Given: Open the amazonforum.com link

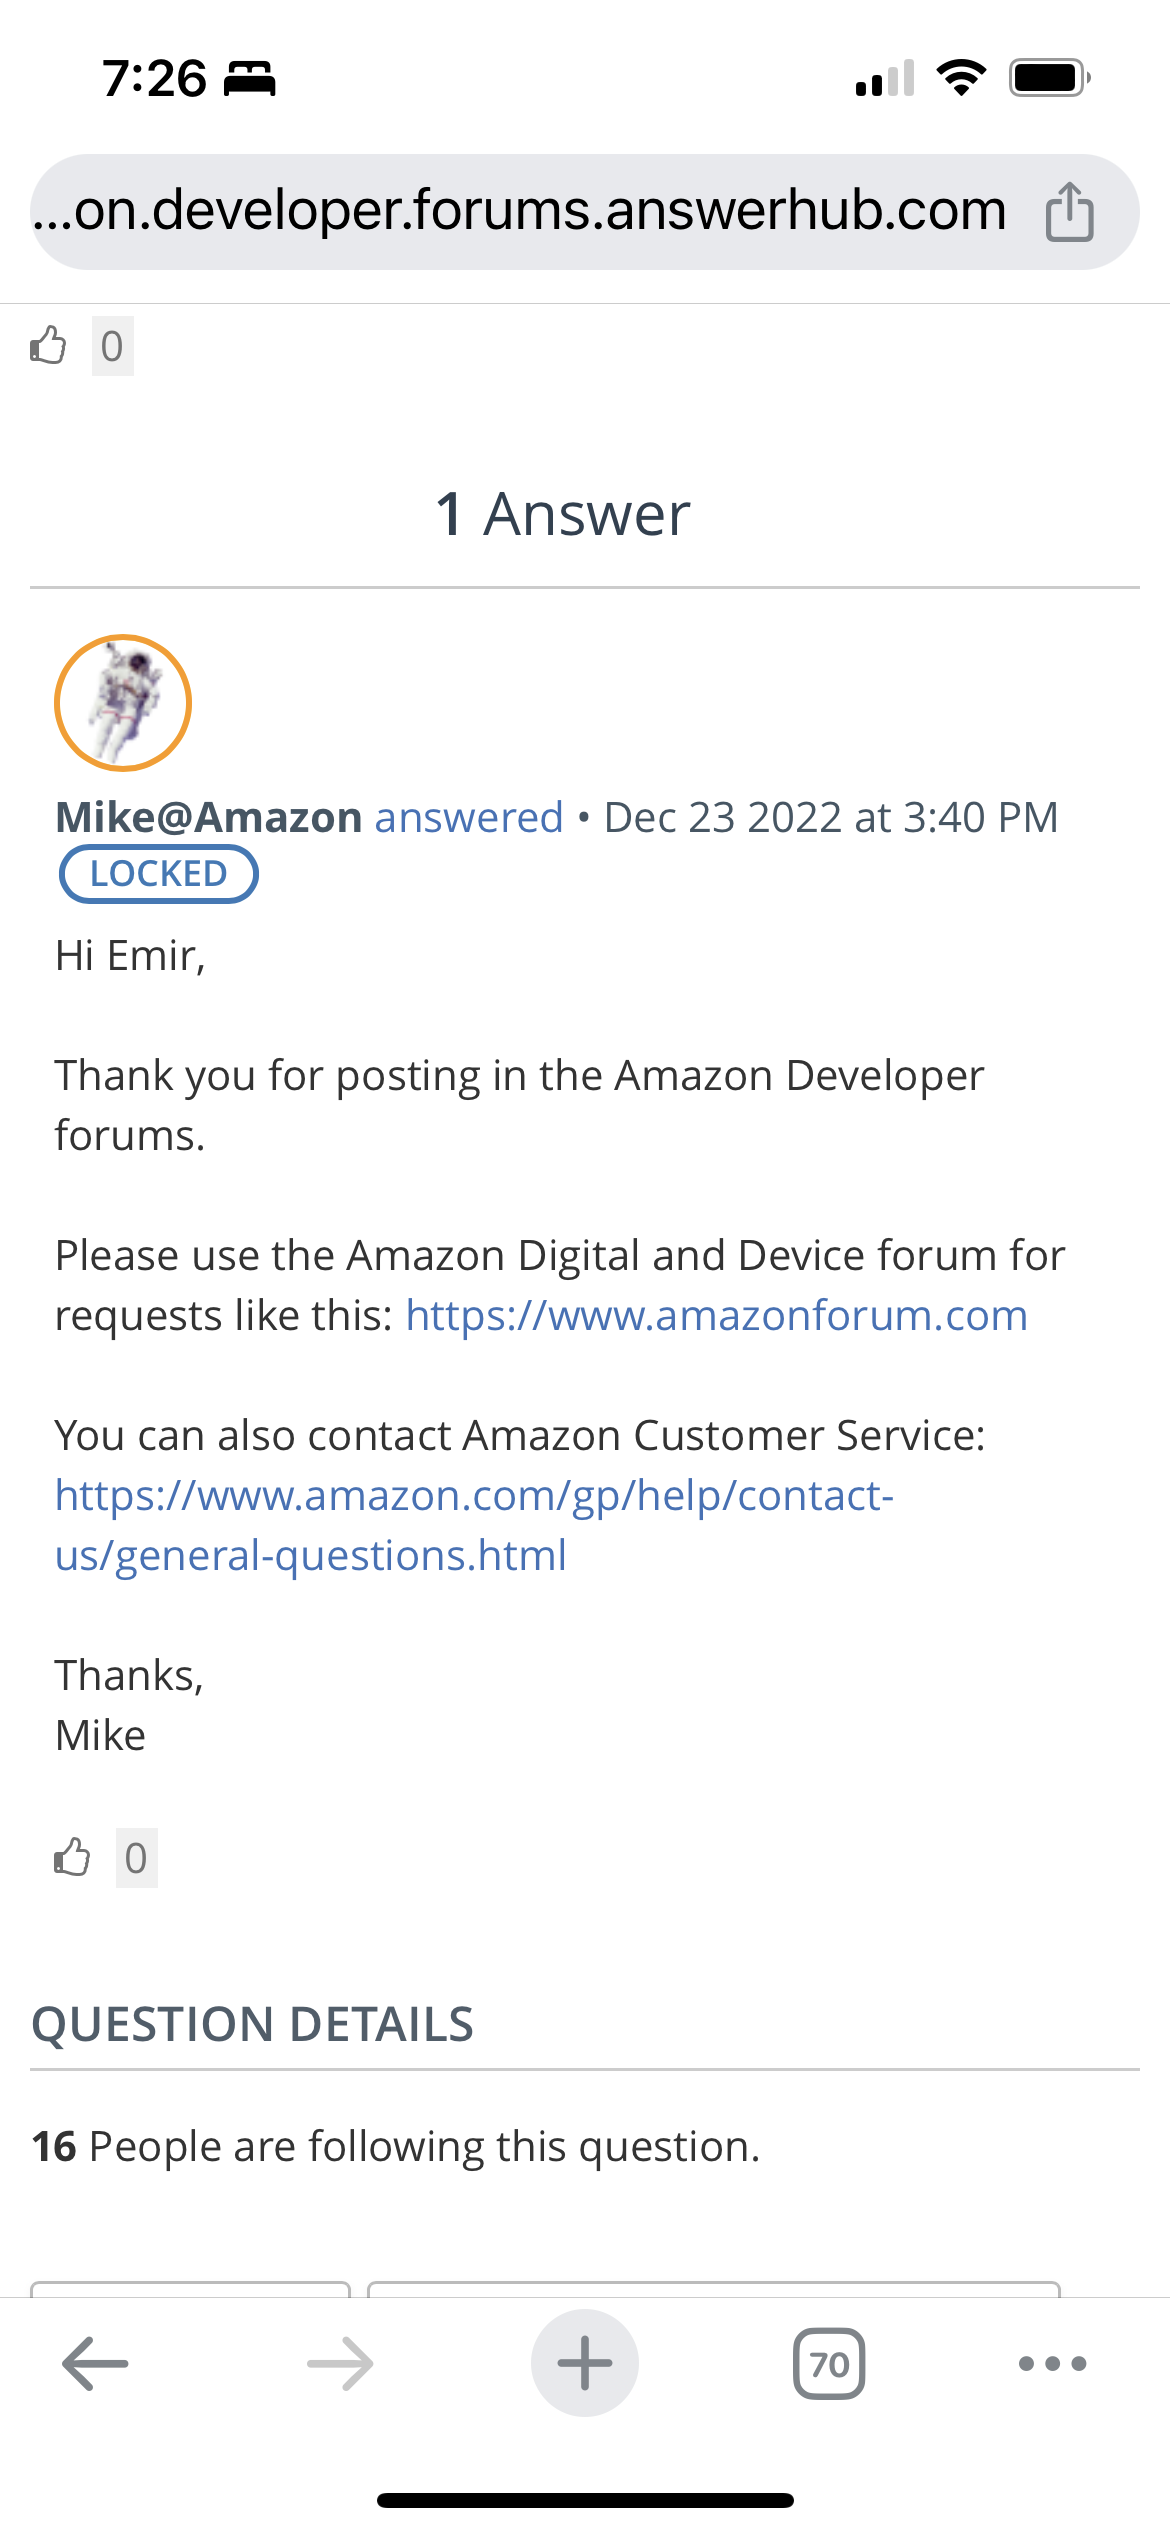Looking at the screenshot, I should [716, 1314].
